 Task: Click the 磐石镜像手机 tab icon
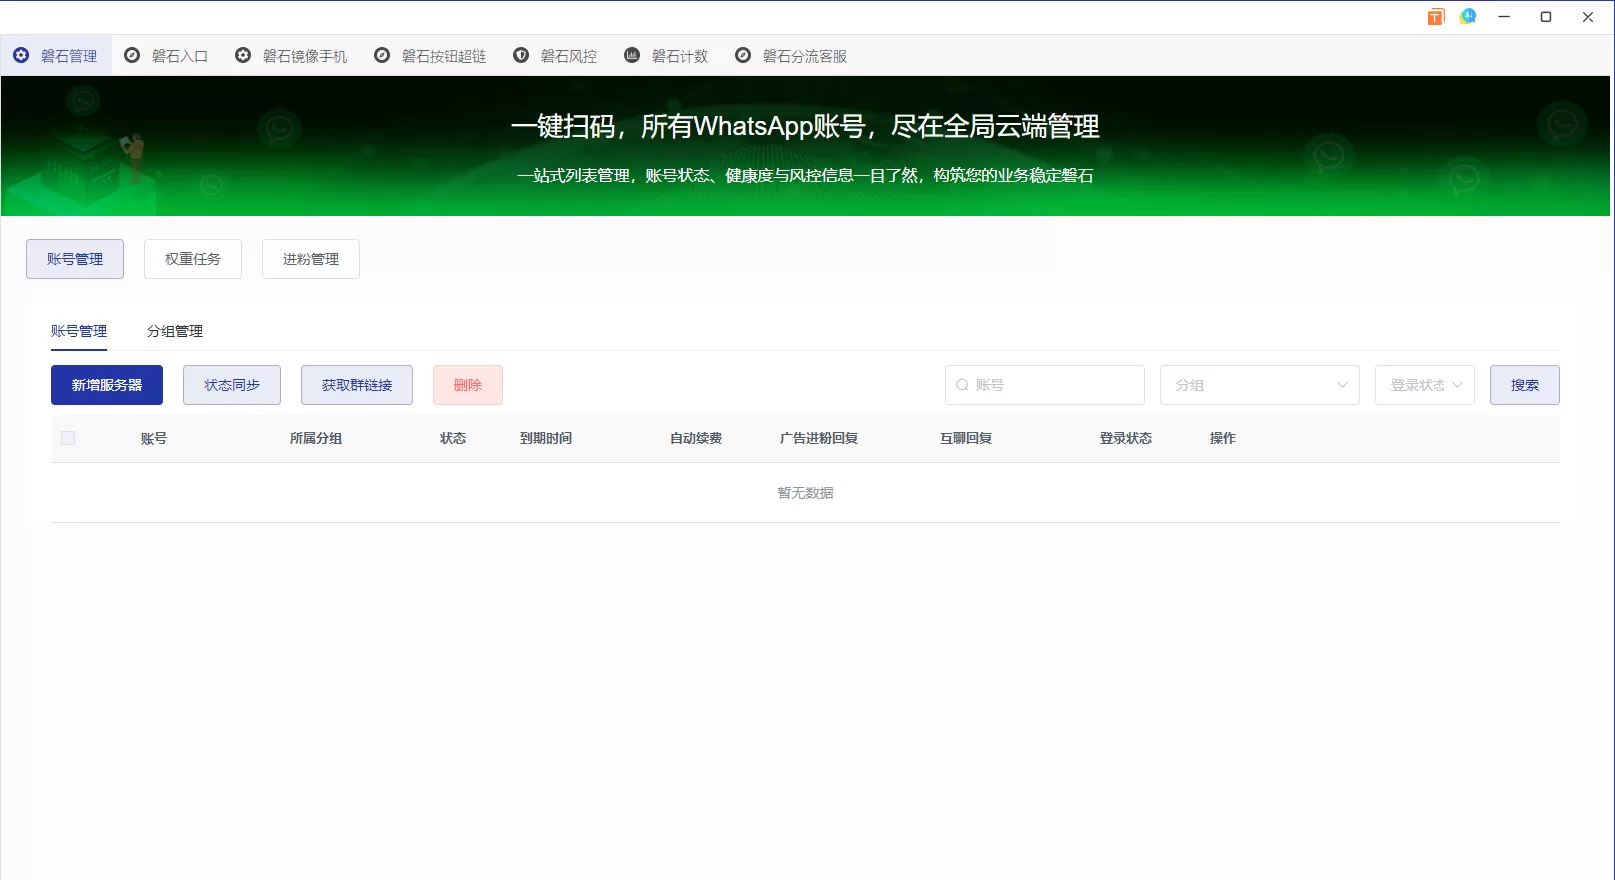click(243, 56)
